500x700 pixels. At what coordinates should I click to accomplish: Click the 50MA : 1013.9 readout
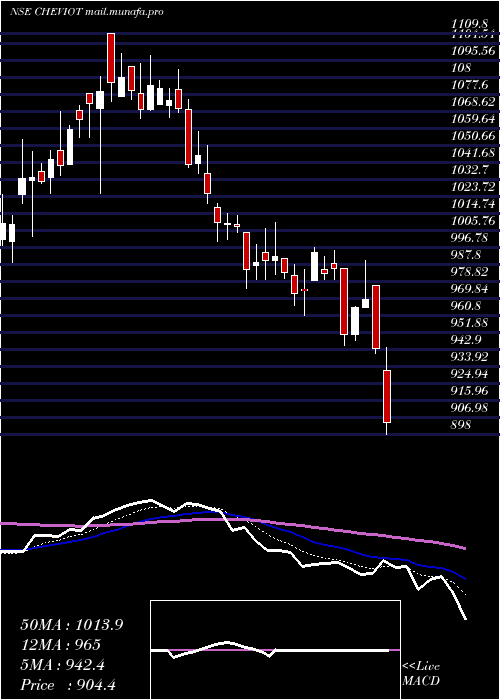72,625
